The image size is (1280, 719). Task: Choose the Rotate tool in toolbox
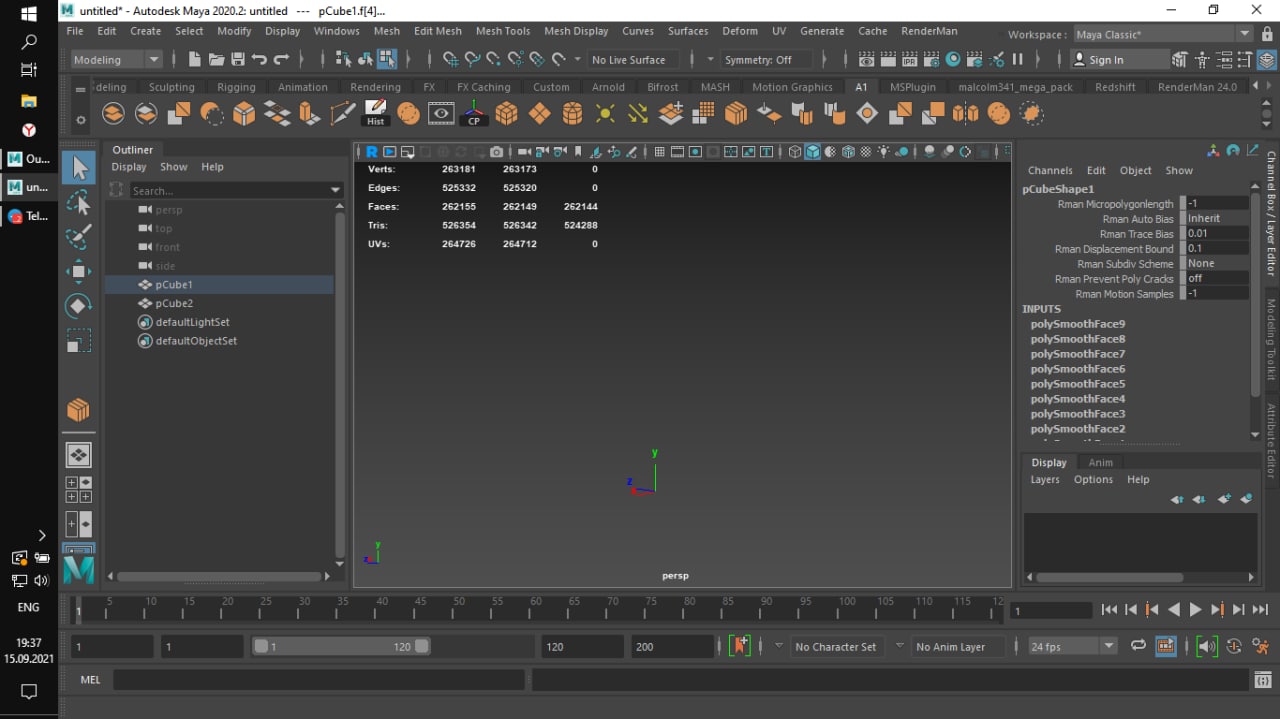click(79, 305)
